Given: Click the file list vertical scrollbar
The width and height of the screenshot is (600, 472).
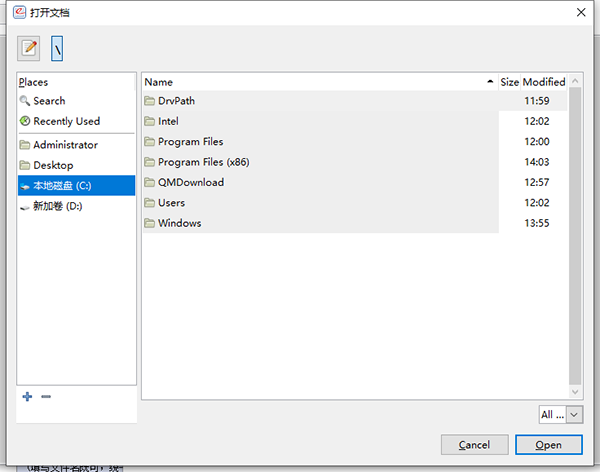Looking at the screenshot, I should pyautogui.click(x=575, y=240).
